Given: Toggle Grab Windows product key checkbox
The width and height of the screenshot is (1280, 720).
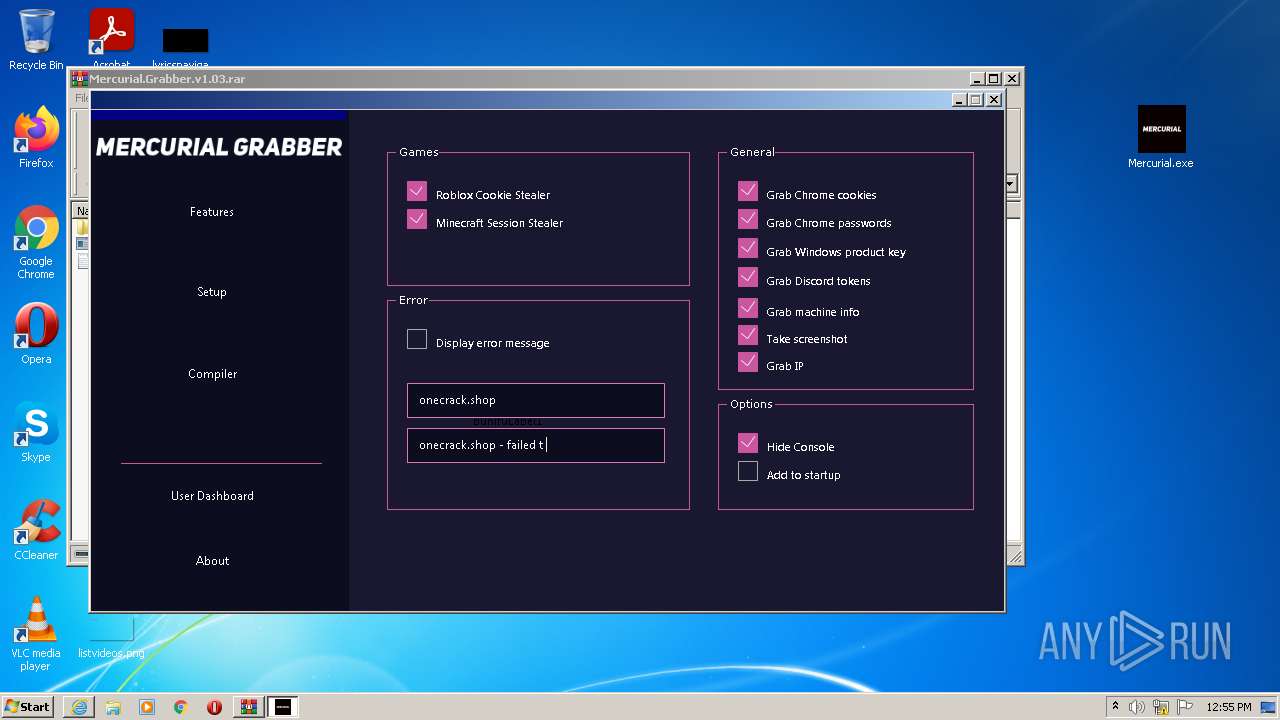Looking at the screenshot, I should (748, 248).
